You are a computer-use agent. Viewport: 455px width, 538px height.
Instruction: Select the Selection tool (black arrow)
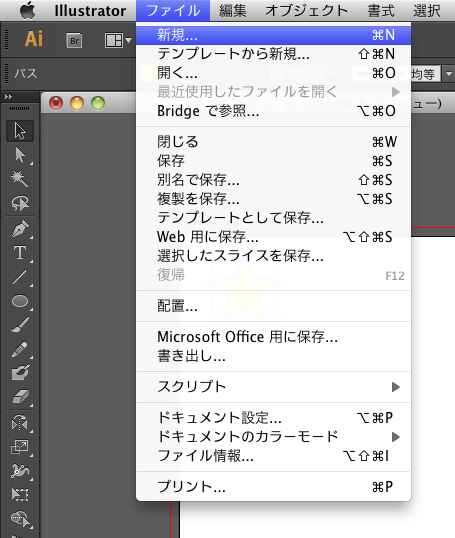[x=20, y=131]
